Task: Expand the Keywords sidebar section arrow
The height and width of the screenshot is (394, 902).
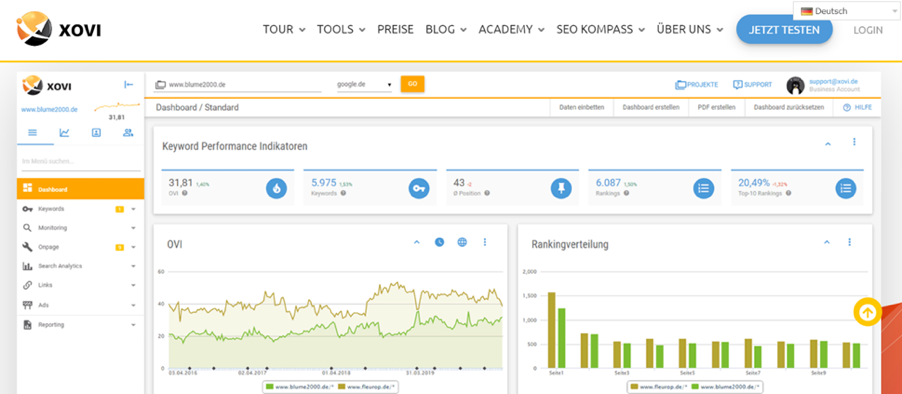Action: (133, 209)
